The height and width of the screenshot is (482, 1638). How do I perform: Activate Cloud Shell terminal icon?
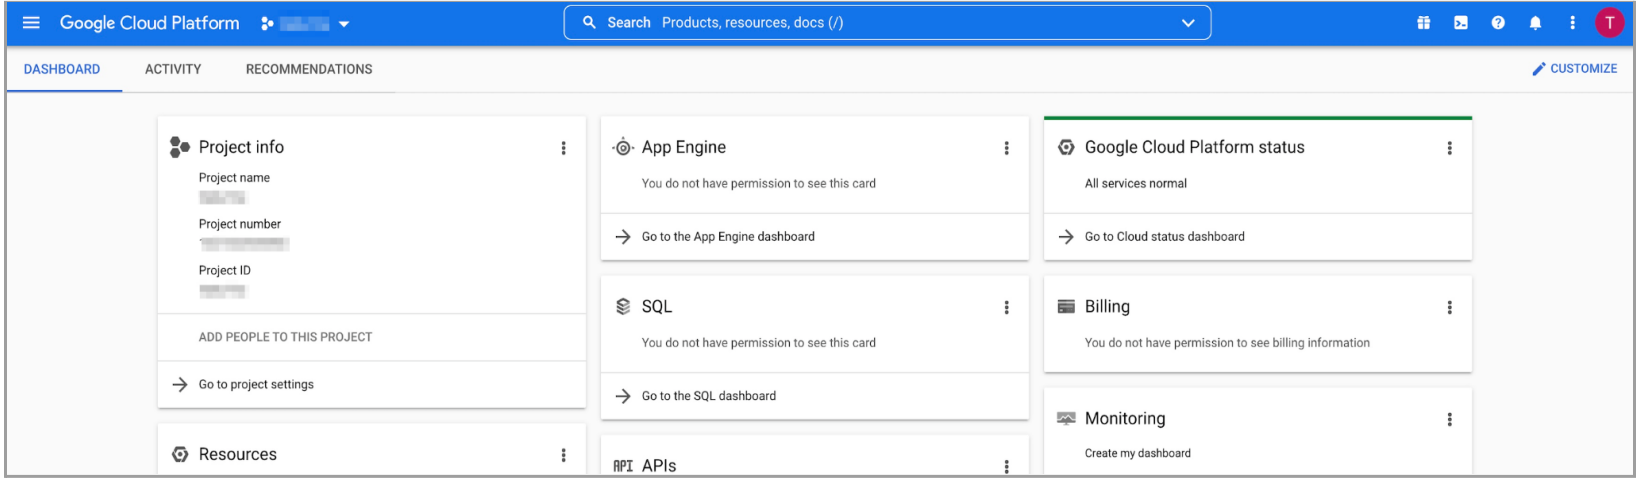(1460, 23)
